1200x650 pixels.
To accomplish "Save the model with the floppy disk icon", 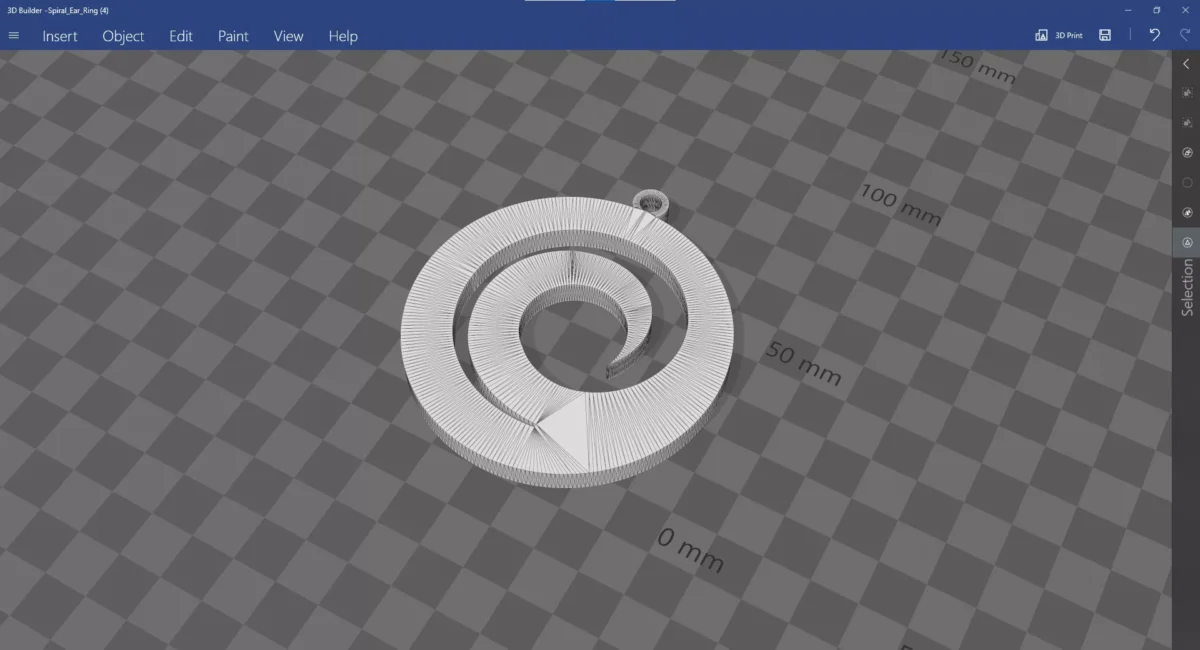I will [1105, 35].
